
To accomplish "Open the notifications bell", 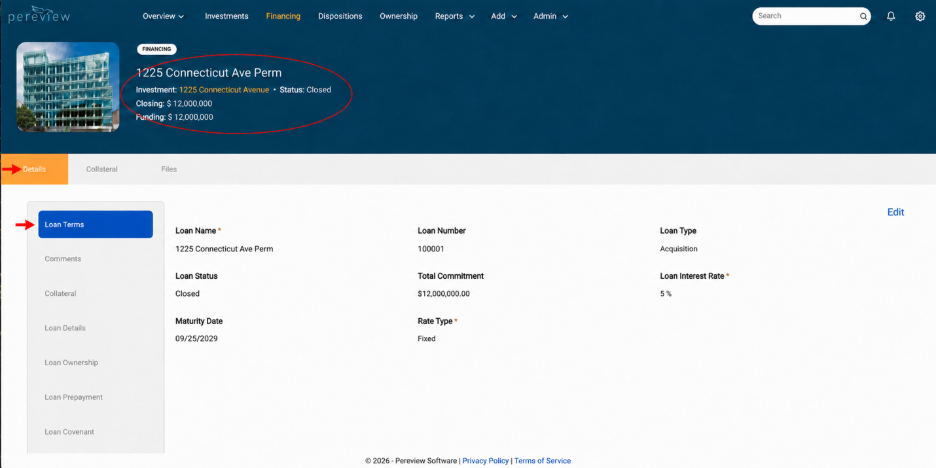I will click(x=891, y=16).
